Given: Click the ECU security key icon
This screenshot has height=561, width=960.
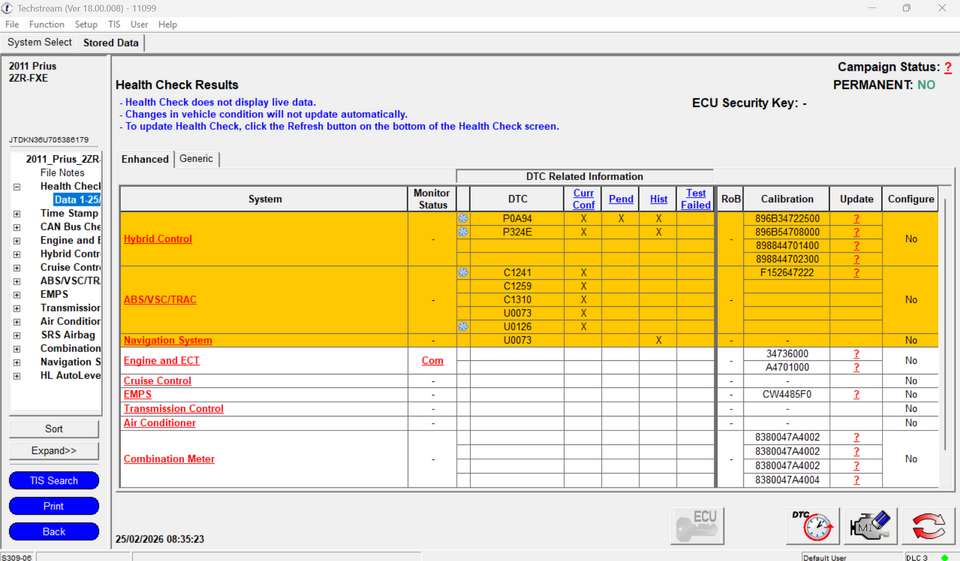Looking at the screenshot, I should coord(697,526).
